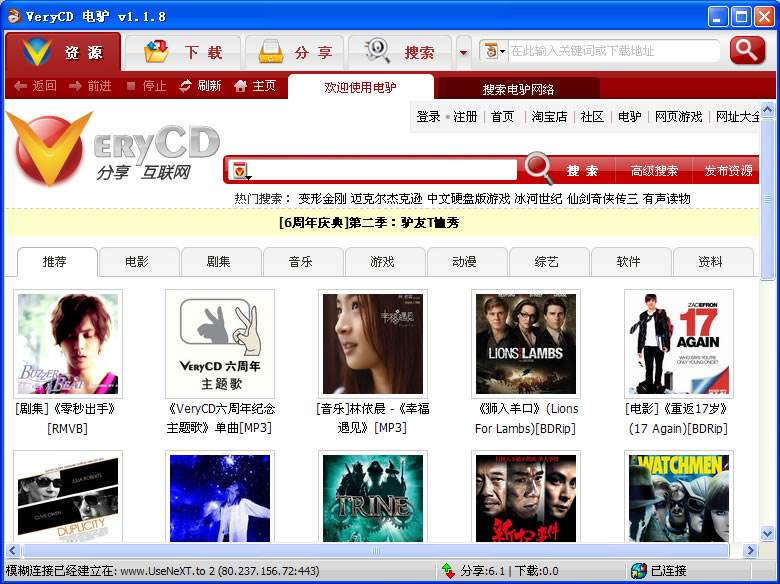Viewport: 780px width, 584px height.
Task: Open the 搜索 search tab
Action: point(402,52)
